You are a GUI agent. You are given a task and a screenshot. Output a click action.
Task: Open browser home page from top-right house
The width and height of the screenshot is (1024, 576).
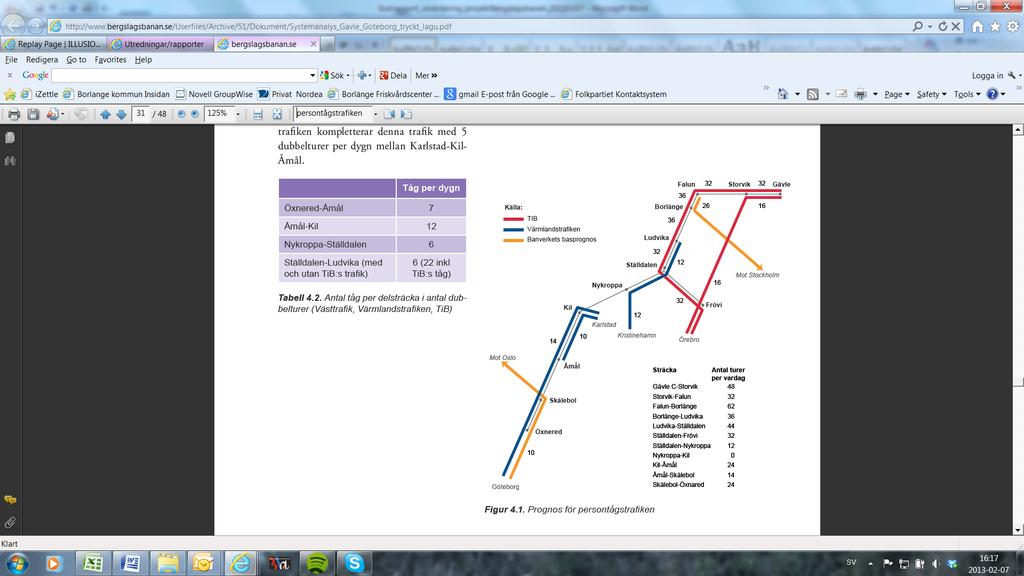(x=977, y=26)
